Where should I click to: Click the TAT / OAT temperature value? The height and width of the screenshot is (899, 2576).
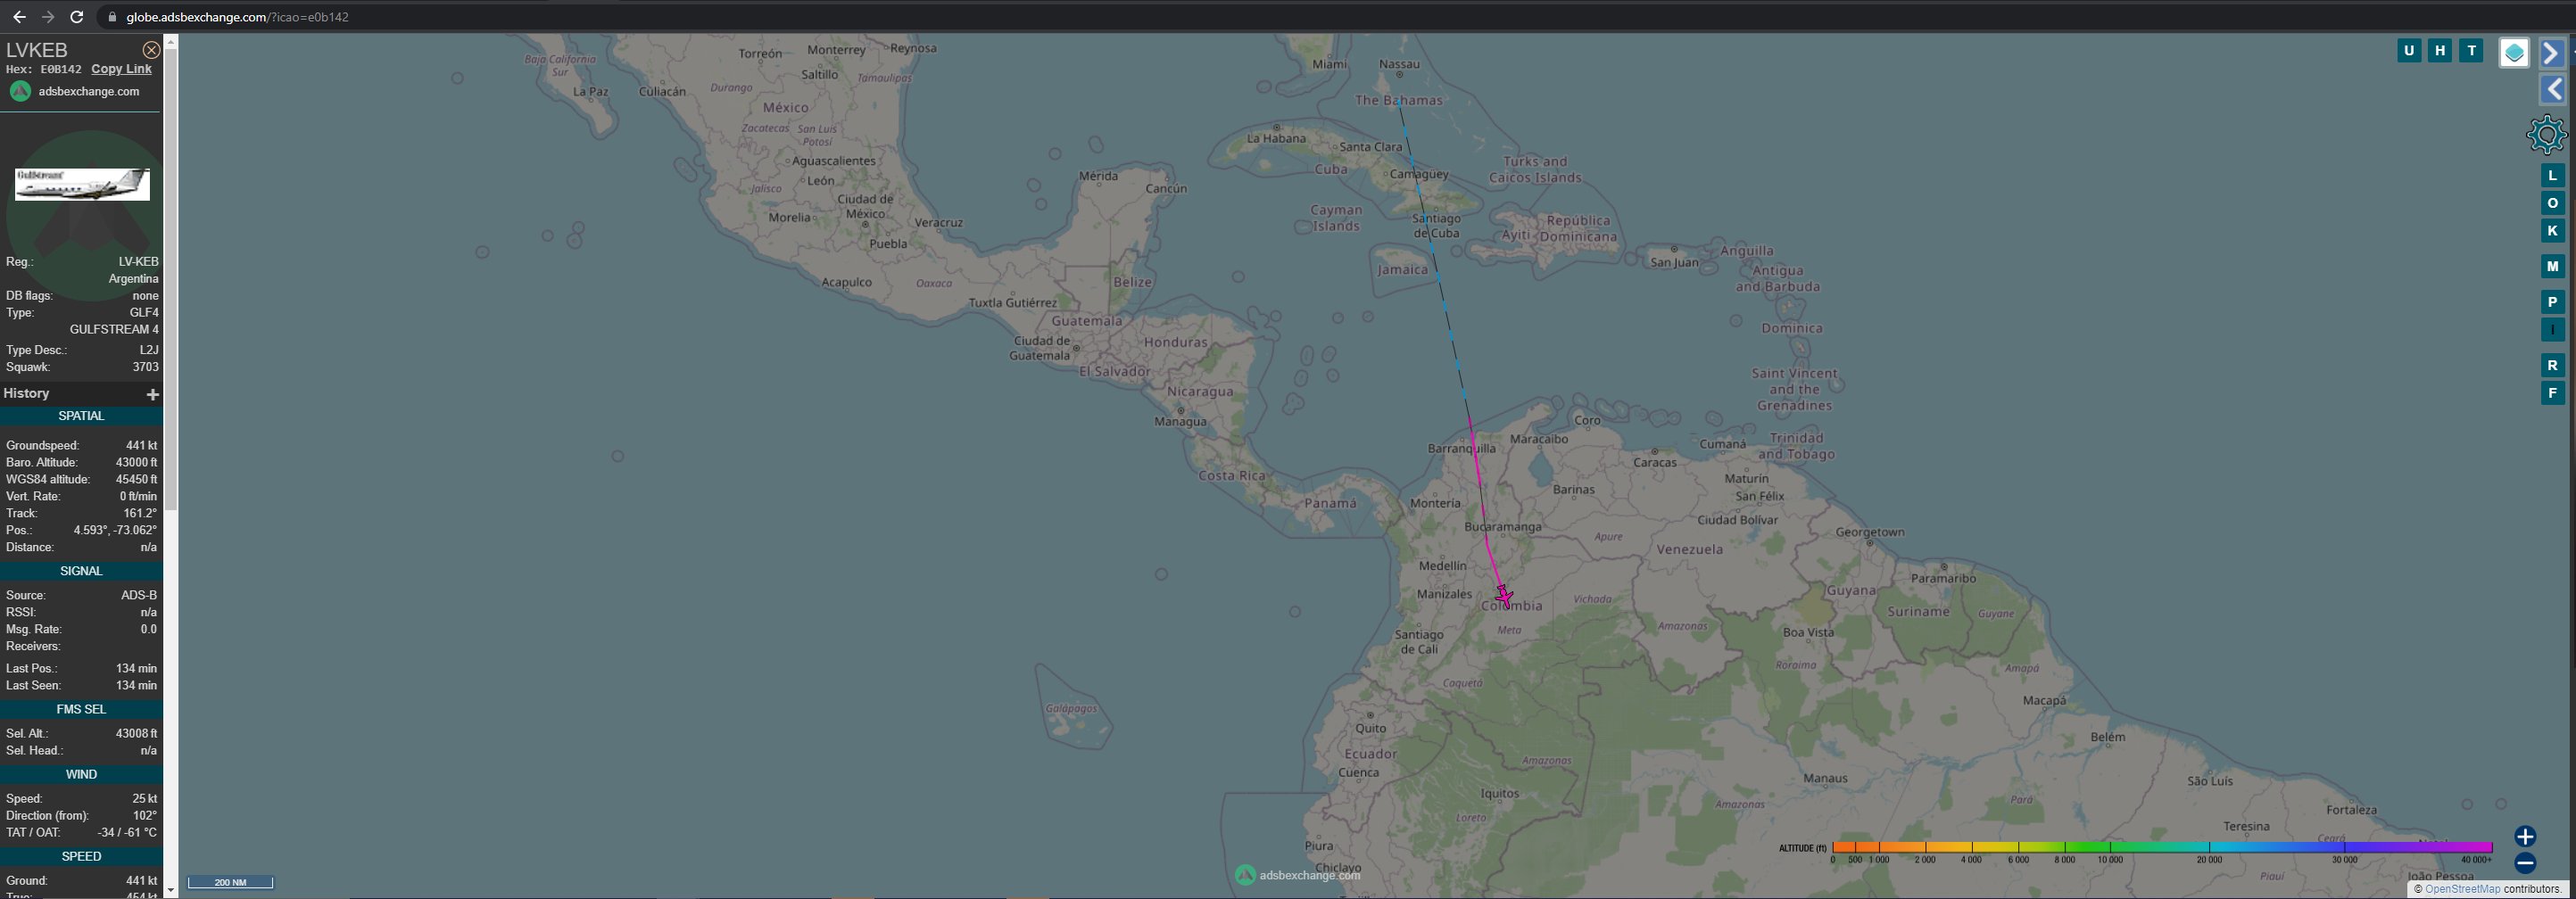click(x=127, y=832)
